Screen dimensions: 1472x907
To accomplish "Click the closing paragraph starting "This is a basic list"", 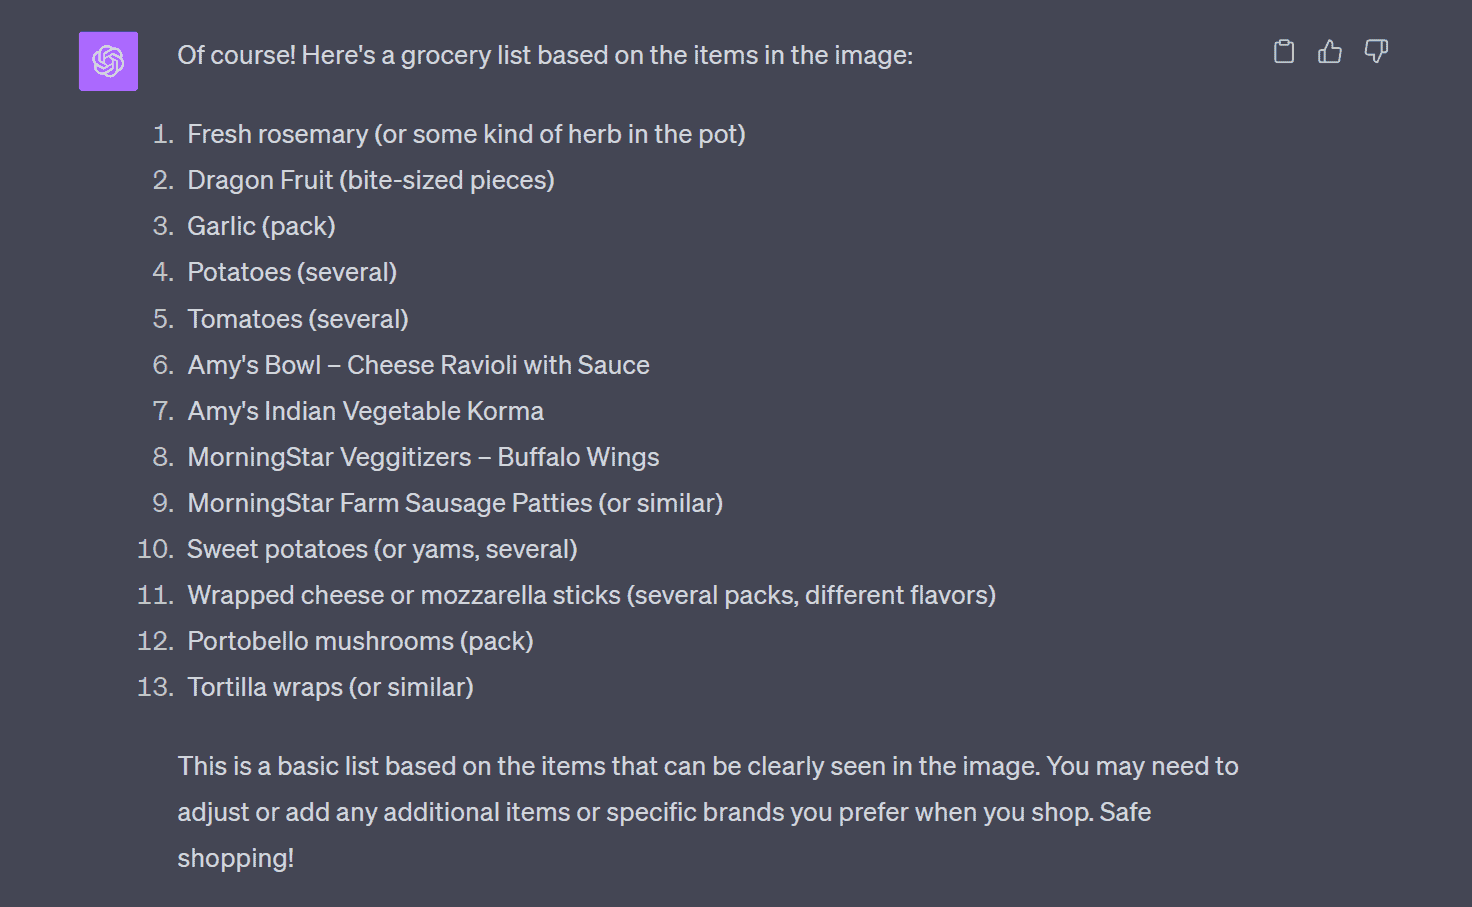I will (x=707, y=767).
